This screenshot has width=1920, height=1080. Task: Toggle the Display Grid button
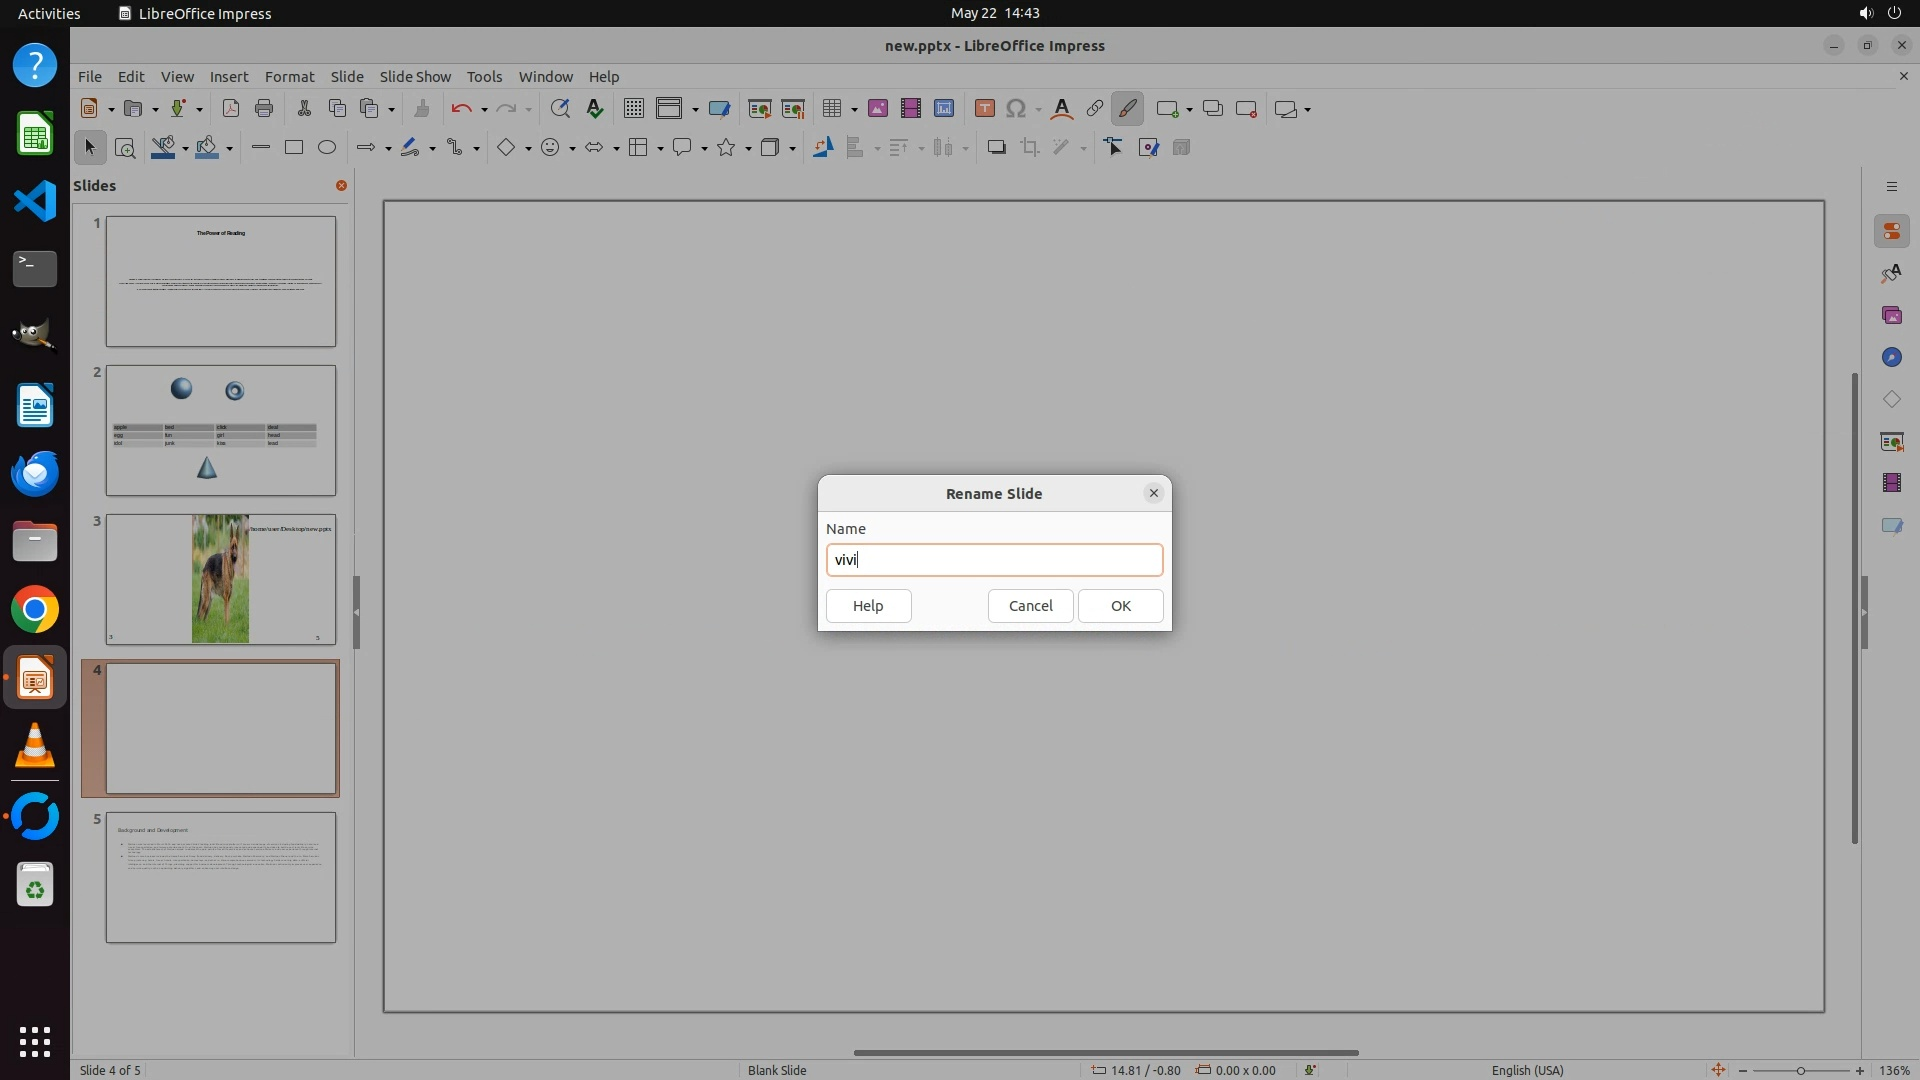point(633,109)
